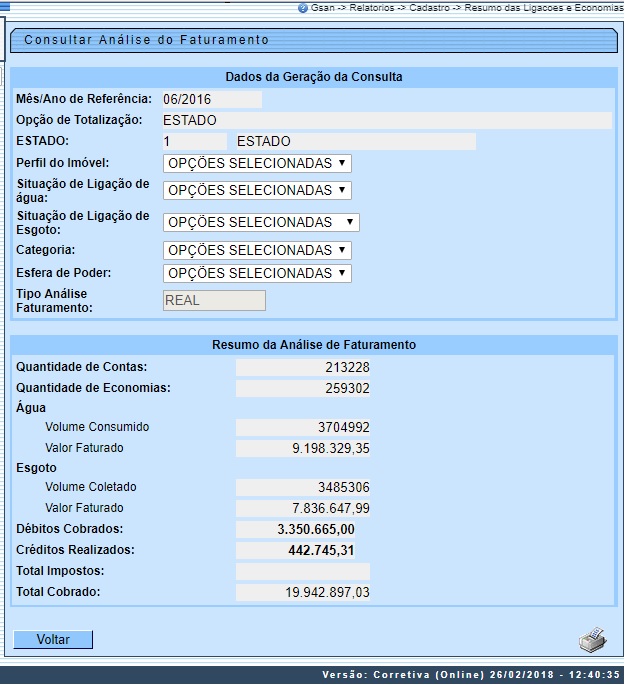
Task: Click the Quantidade de Contas value field
Action: coord(303,367)
